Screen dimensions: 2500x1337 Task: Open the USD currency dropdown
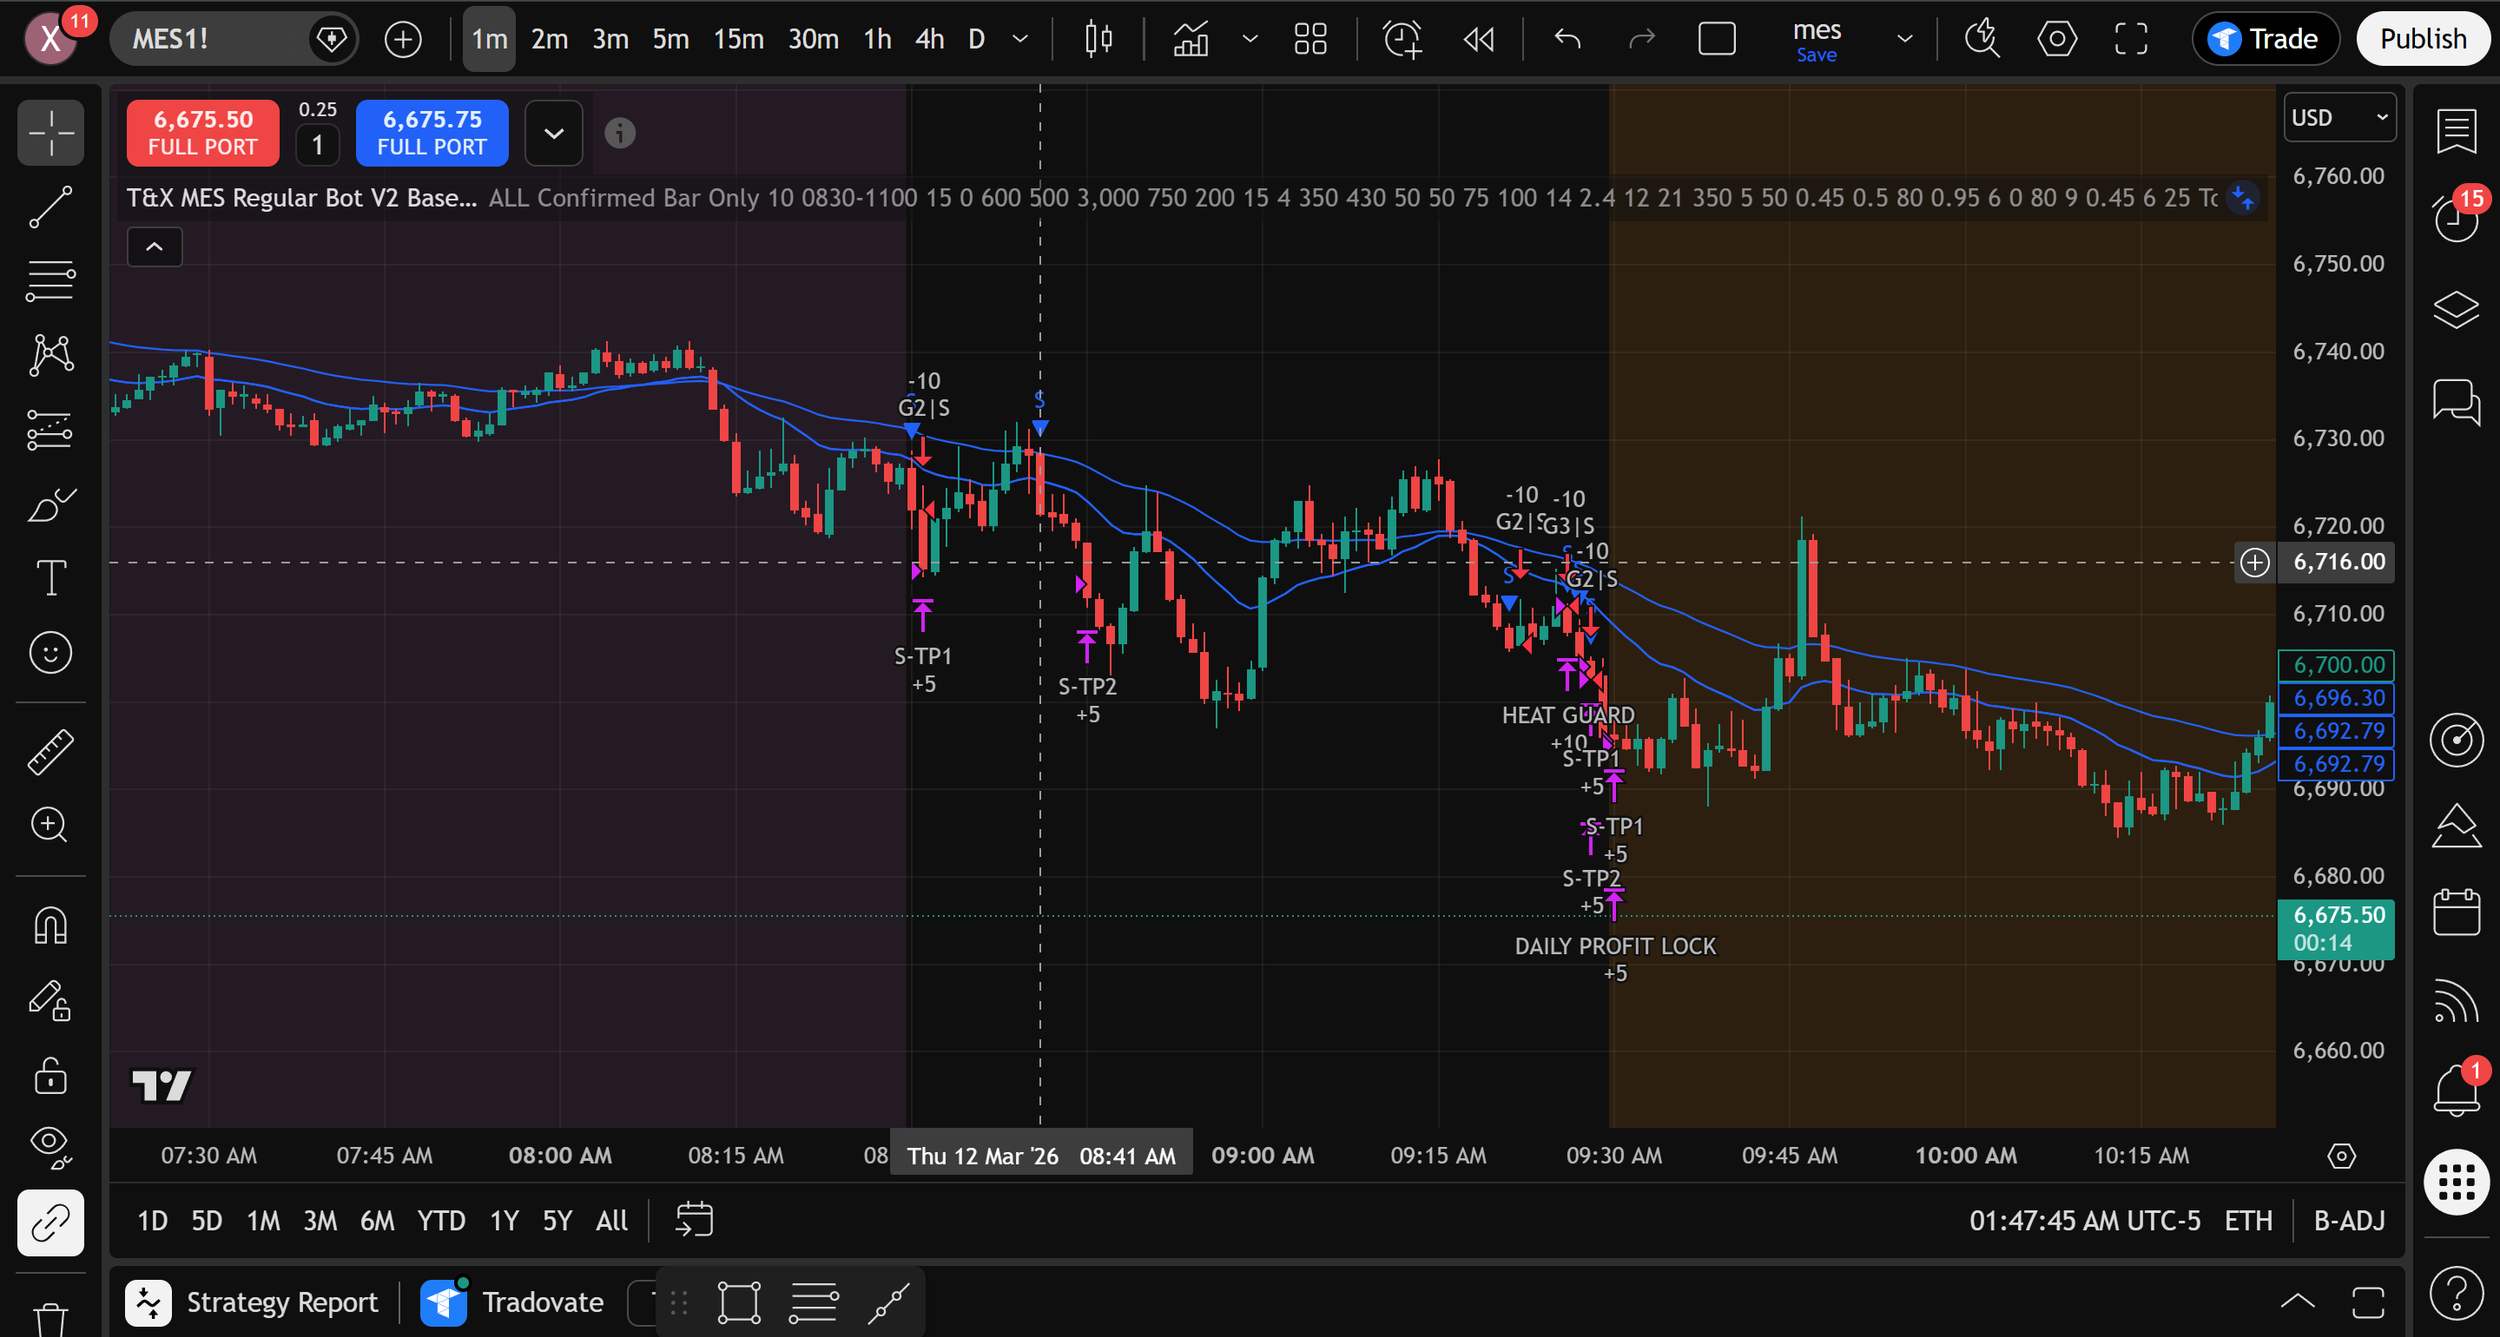click(2340, 117)
